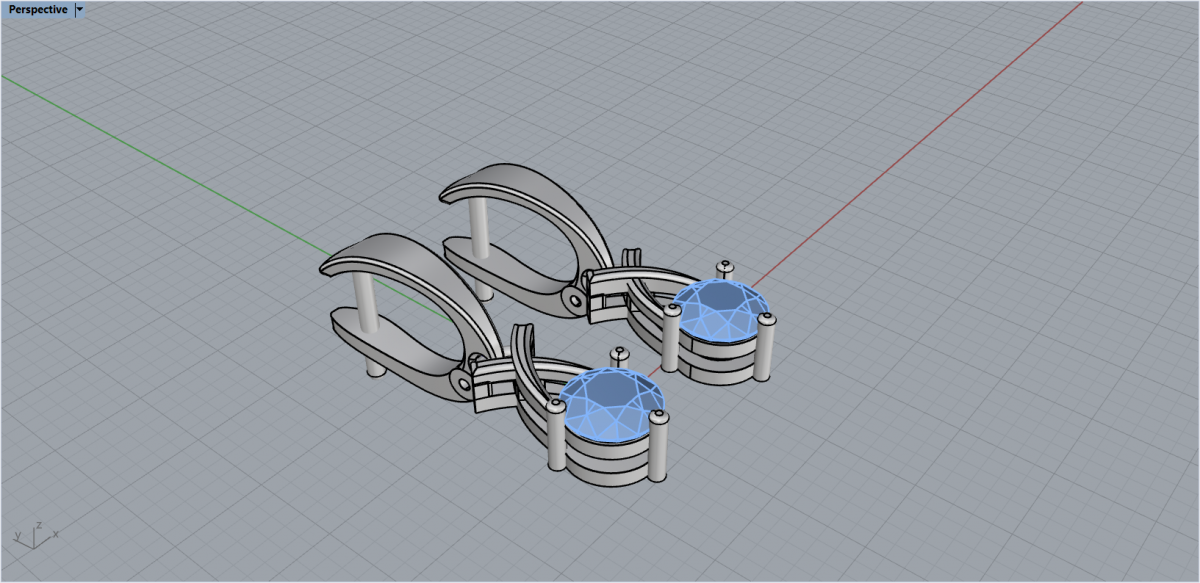Pick the round hinge pin on the farther earring
The width and height of the screenshot is (1200, 583).
pos(573,298)
